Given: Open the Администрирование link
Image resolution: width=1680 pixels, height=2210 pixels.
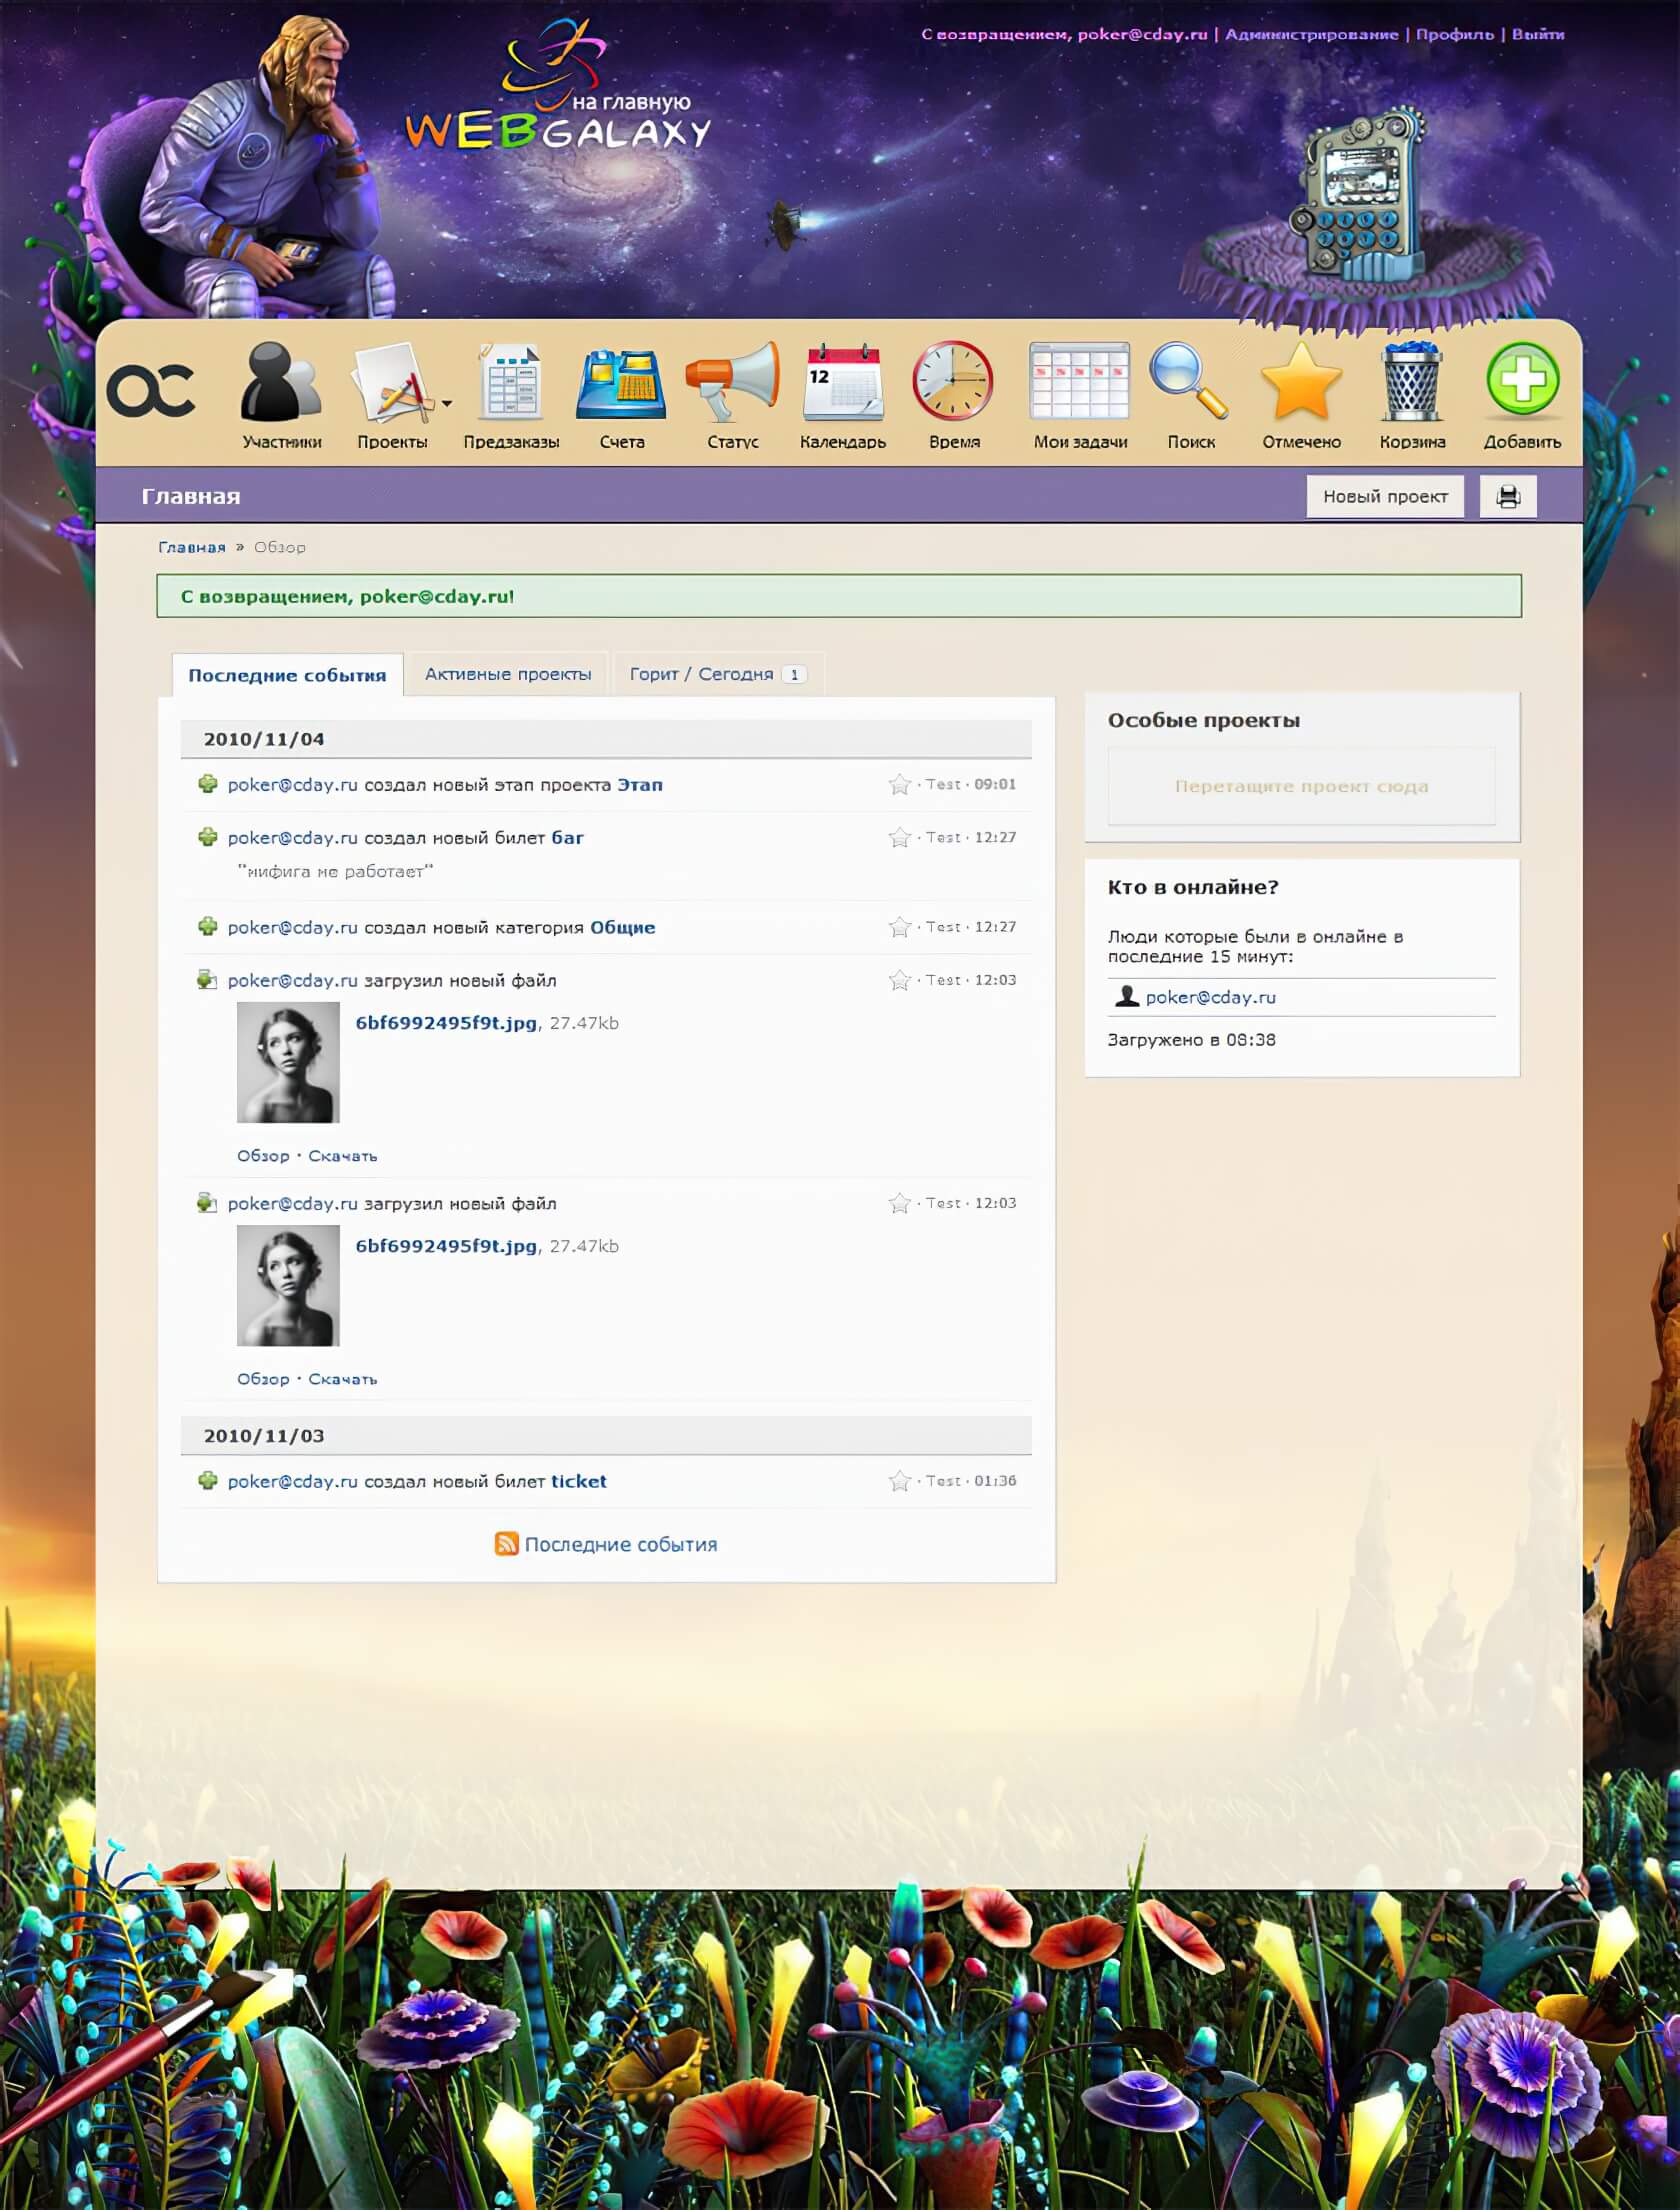Looking at the screenshot, I should coord(1311,34).
